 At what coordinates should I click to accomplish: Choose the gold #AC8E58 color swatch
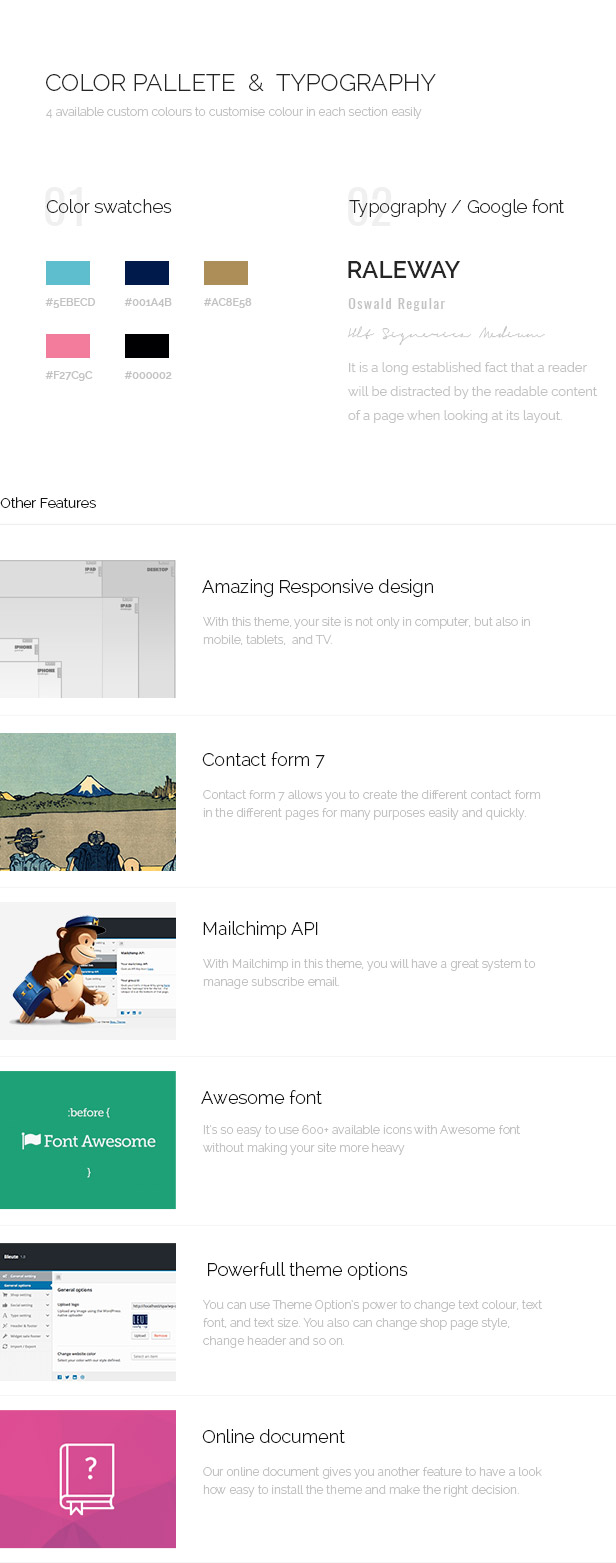click(x=226, y=273)
